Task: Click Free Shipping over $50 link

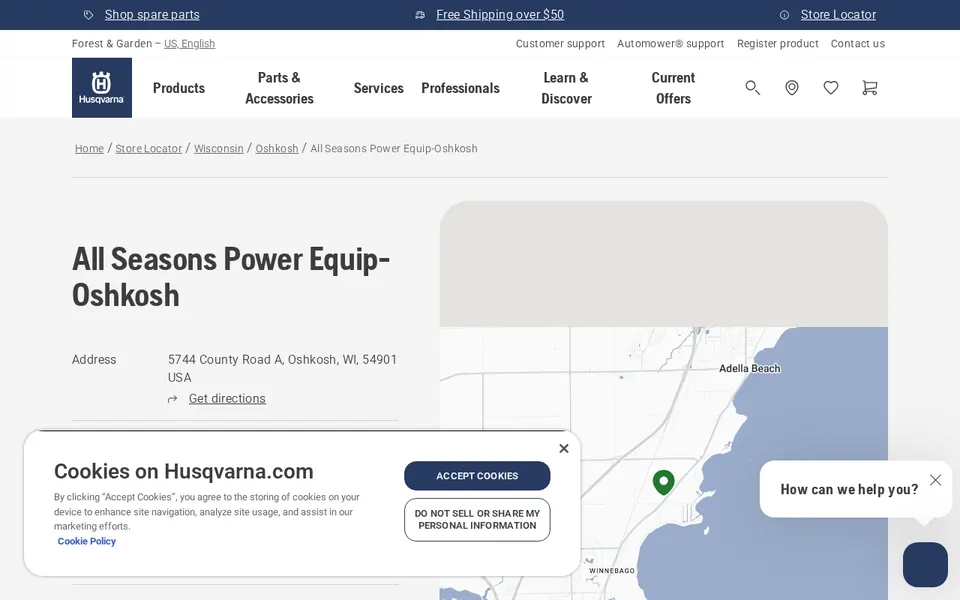Action: point(500,15)
